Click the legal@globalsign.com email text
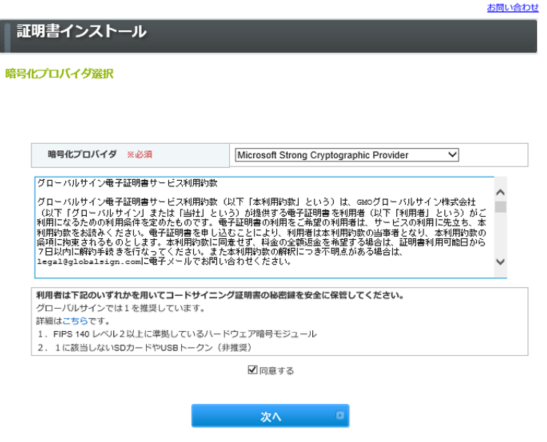This screenshot has height=442, width=547. pos(89,262)
